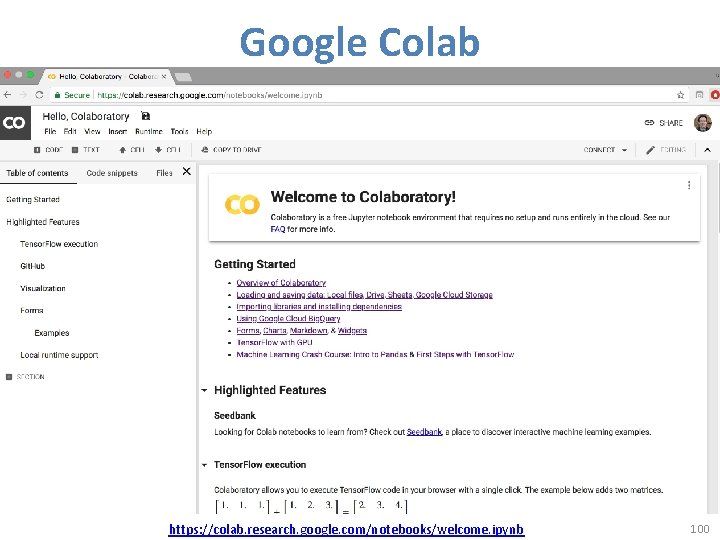The image size is (720, 540).
Task: Open the Overview of Colaboratory link
Action: 281,282
